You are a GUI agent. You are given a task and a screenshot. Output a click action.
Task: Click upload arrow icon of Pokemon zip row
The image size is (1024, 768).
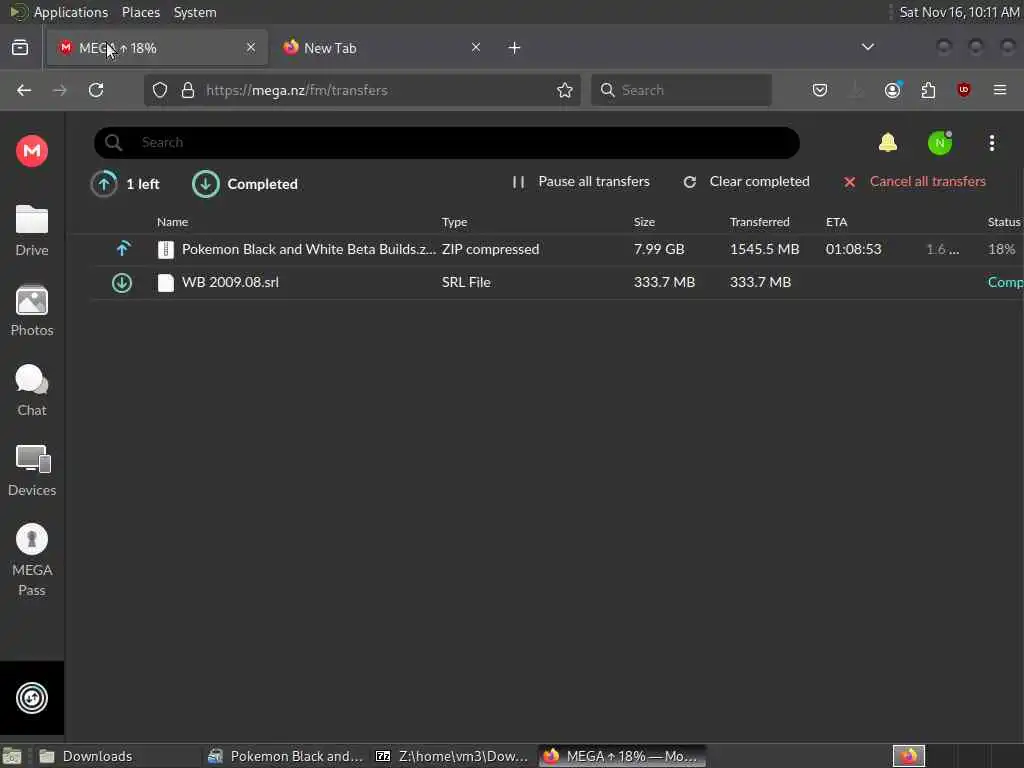coord(122,249)
